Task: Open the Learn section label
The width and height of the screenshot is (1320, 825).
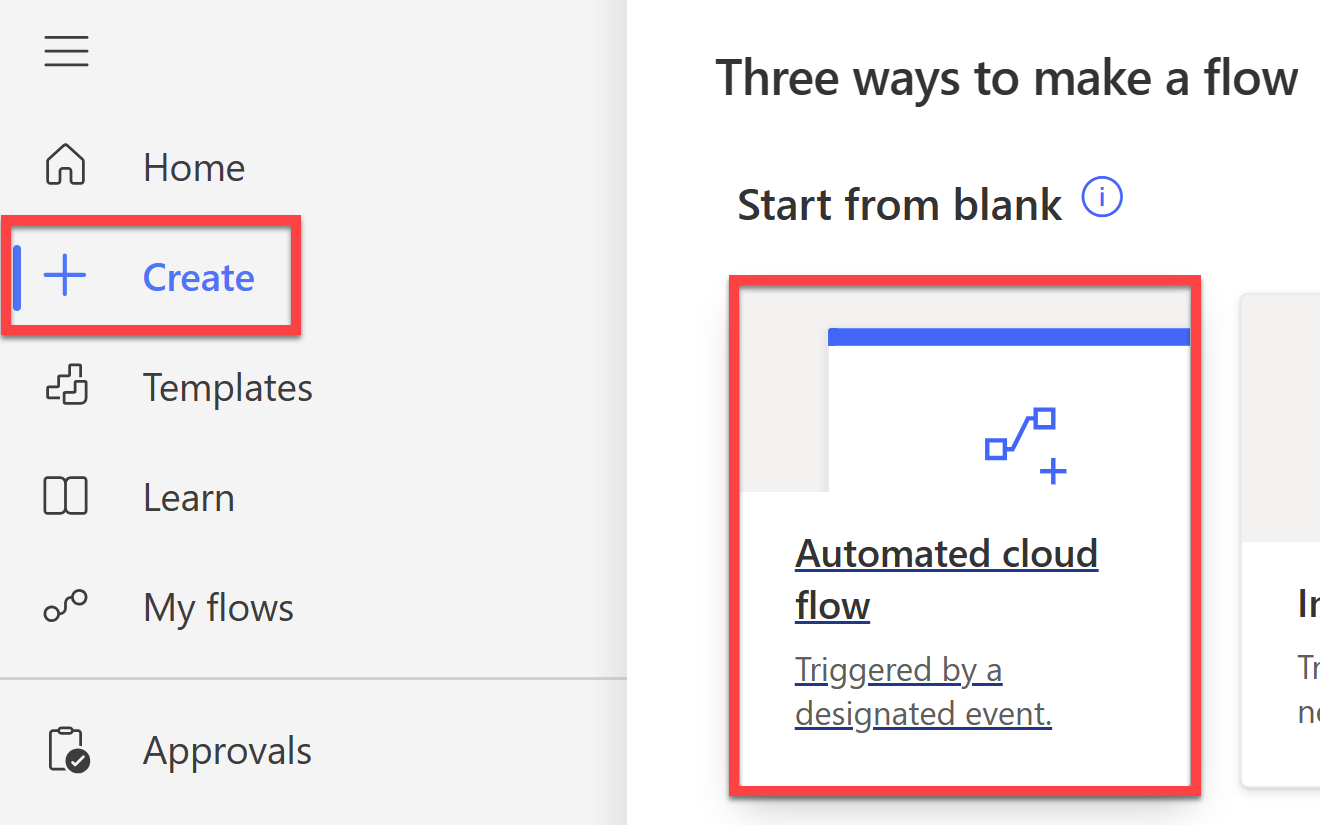Action: point(189,497)
